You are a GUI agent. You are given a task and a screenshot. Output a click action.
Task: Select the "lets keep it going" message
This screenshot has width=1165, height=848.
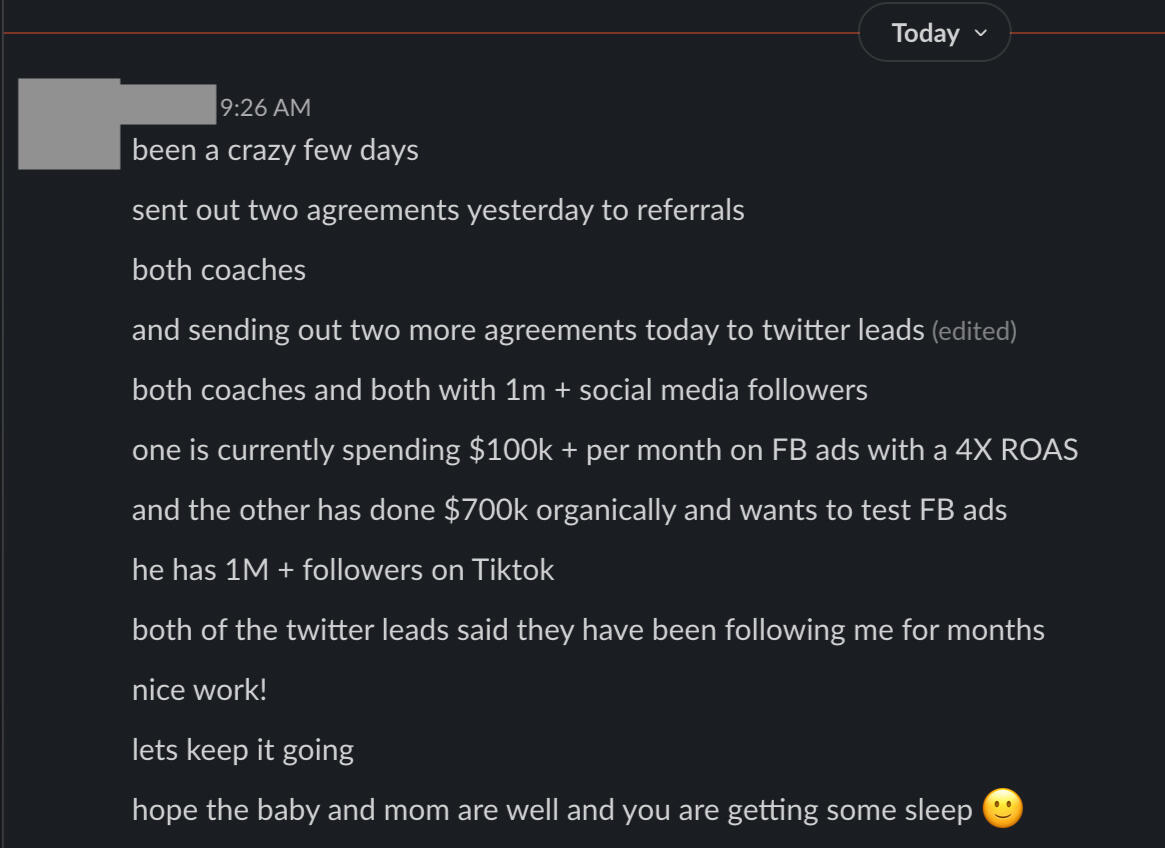click(x=243, y=750)
